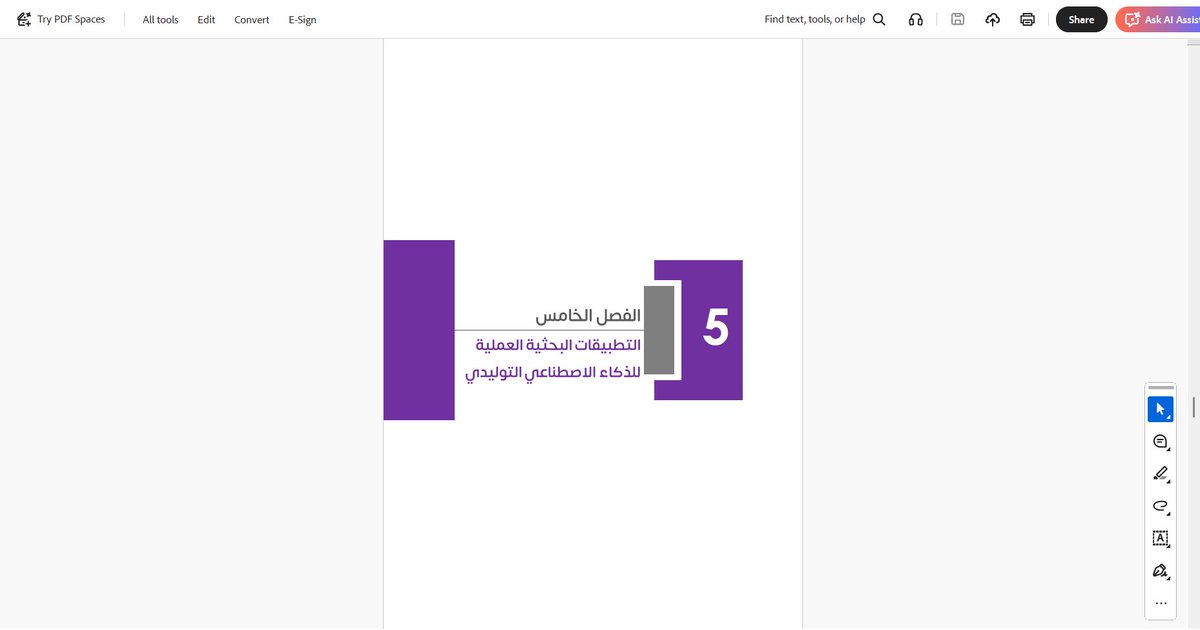Click the cloud upload icon
1200x630 pixels.
click(992, 19)
